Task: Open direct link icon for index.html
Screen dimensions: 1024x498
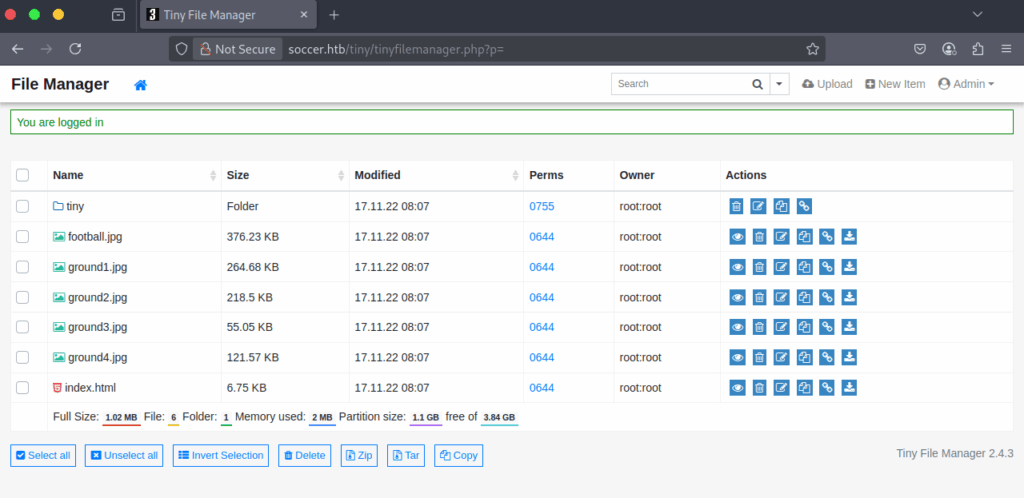Action: click(x=827, y=388)
